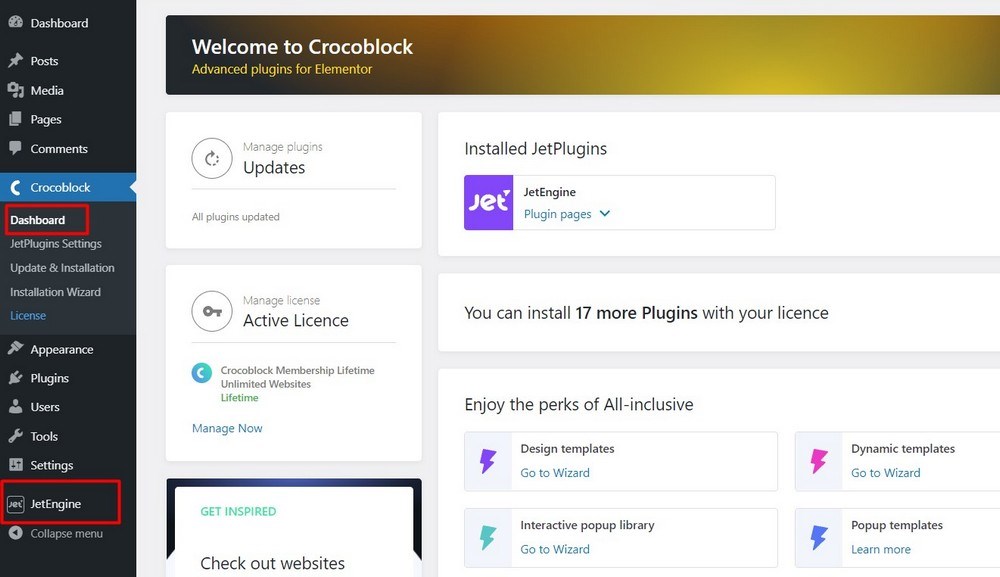Click the 17 more Plugins text
The image size is (1000, 577).
(636, 313)
